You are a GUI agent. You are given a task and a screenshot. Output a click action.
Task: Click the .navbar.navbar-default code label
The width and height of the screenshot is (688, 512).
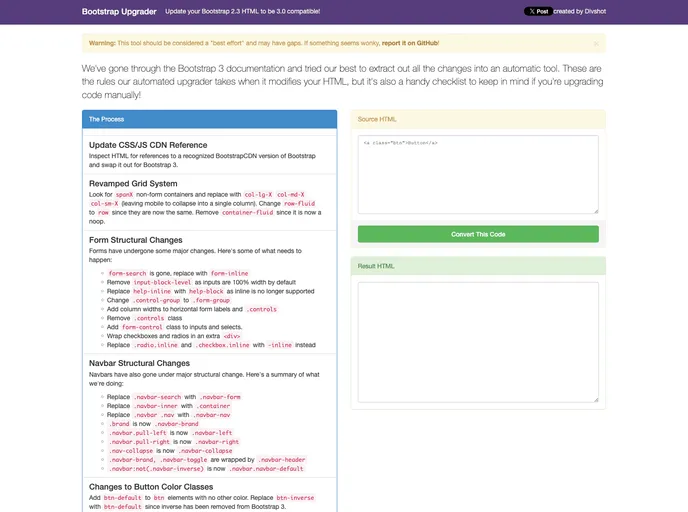point(266,469)
